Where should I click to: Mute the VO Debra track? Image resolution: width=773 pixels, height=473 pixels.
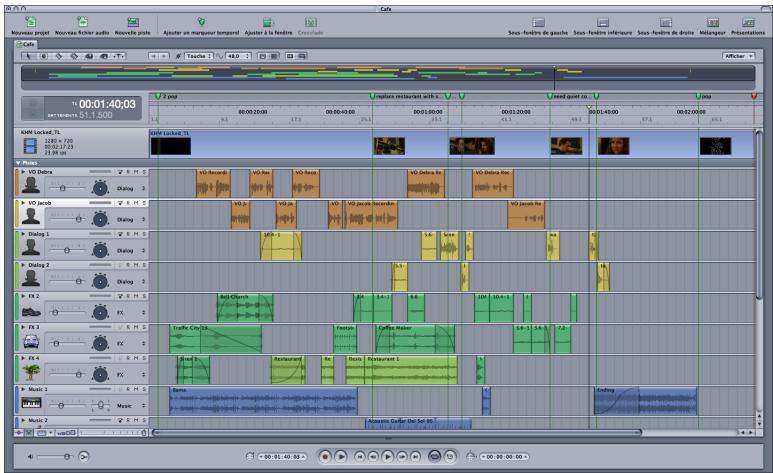click(136, 172)
